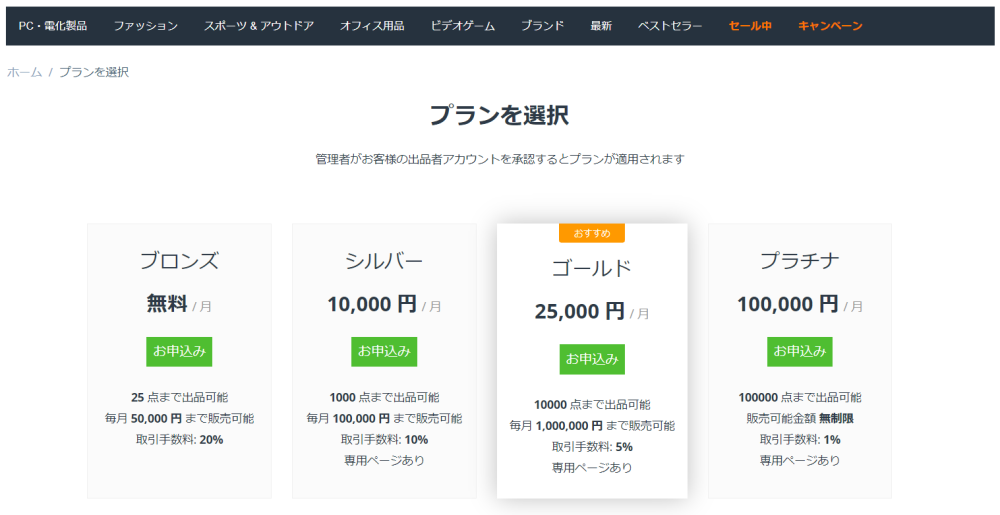Open the PC・電化製品 menu
The height and width of the screenshot is (515, 1000).
[53, 26]
